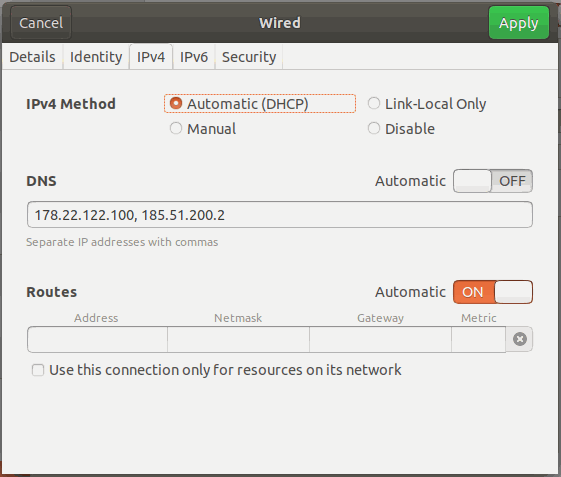561x477 pixels.
Task: Select the IPv4 tab
Action: (x=151, y=57)
